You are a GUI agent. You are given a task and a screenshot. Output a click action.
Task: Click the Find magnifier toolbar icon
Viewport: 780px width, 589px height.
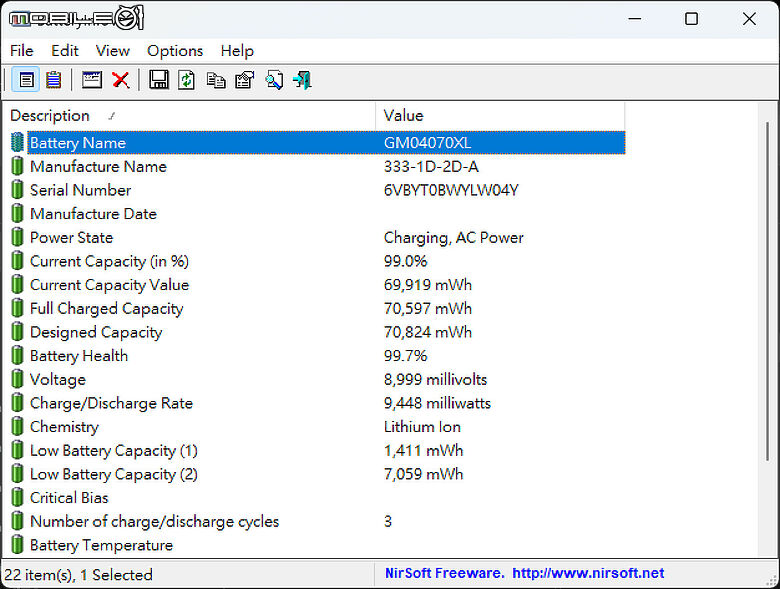click(274, 80)
